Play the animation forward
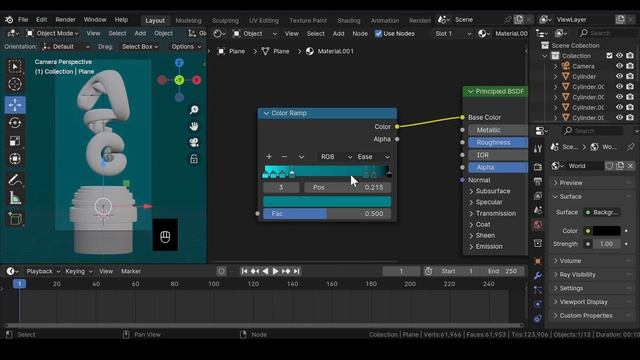This screenshot has height=360, width=640. (276, 271)
